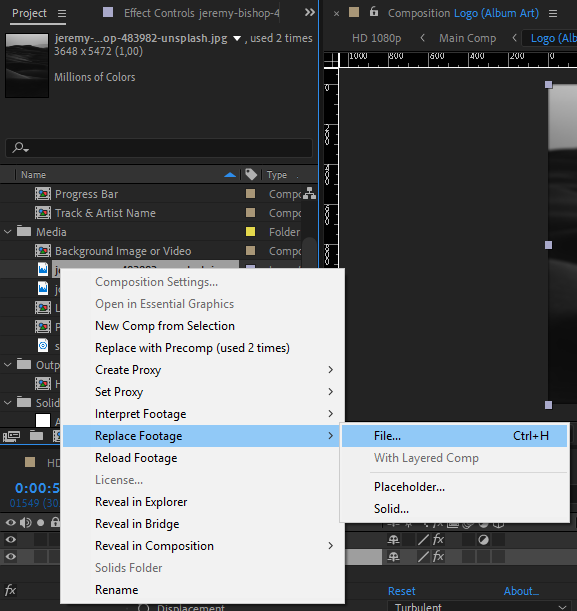Collapse the Media folder
The height and width of the screenshot is (611, 577).
8,232
